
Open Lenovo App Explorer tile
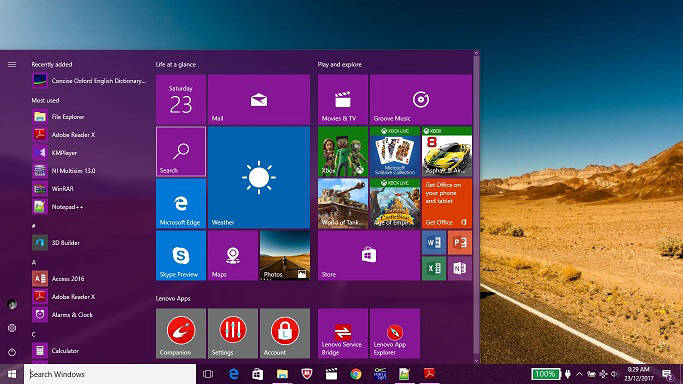[x=395, y=333]
